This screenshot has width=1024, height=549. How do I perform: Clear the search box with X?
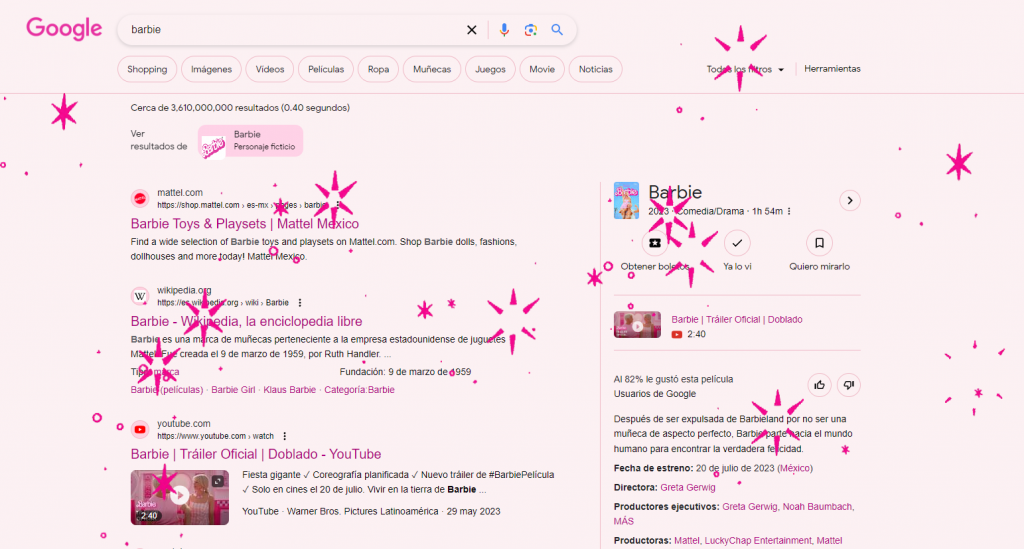472,30
